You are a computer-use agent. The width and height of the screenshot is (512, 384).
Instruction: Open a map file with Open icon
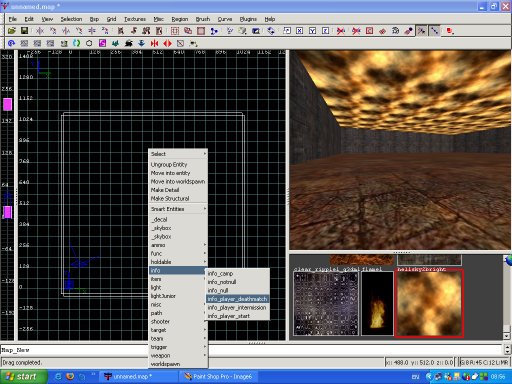coord(12,31)
